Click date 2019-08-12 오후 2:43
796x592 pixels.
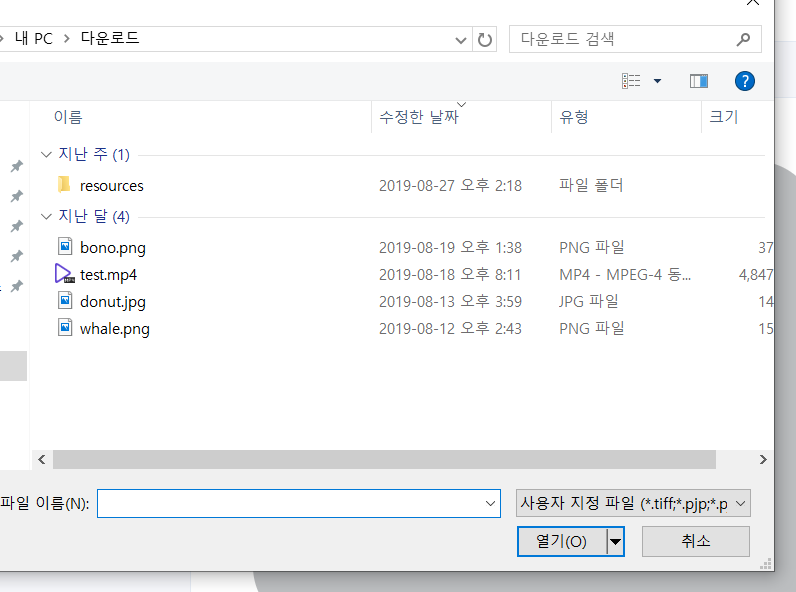[450, 328]
